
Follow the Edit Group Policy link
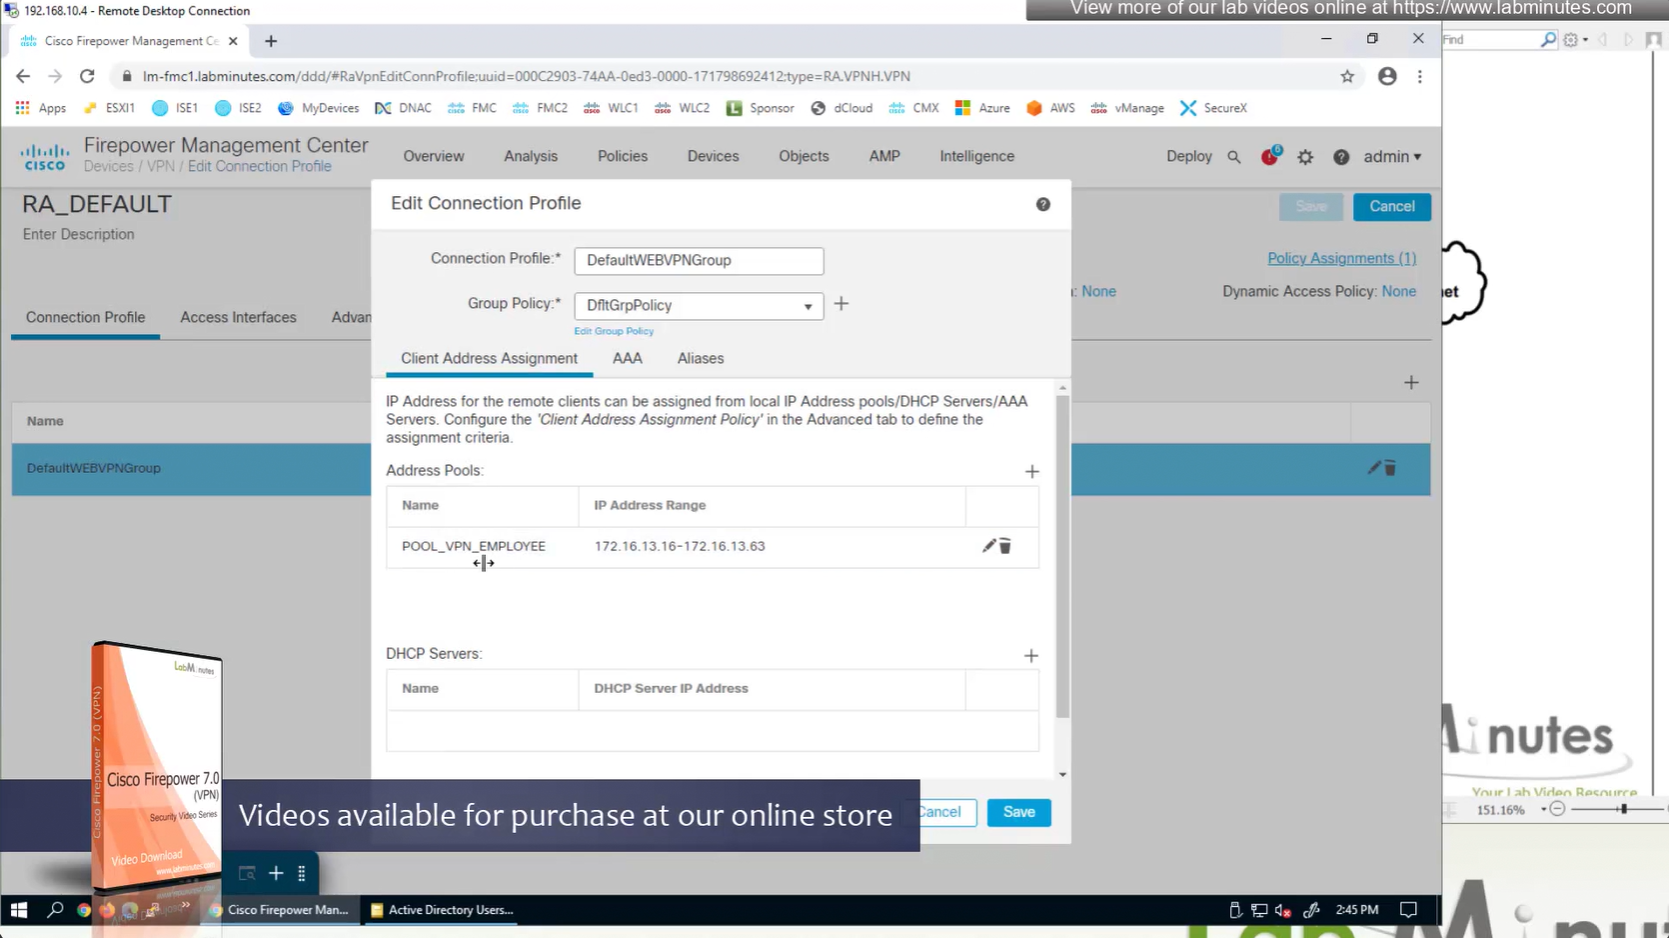613,331
